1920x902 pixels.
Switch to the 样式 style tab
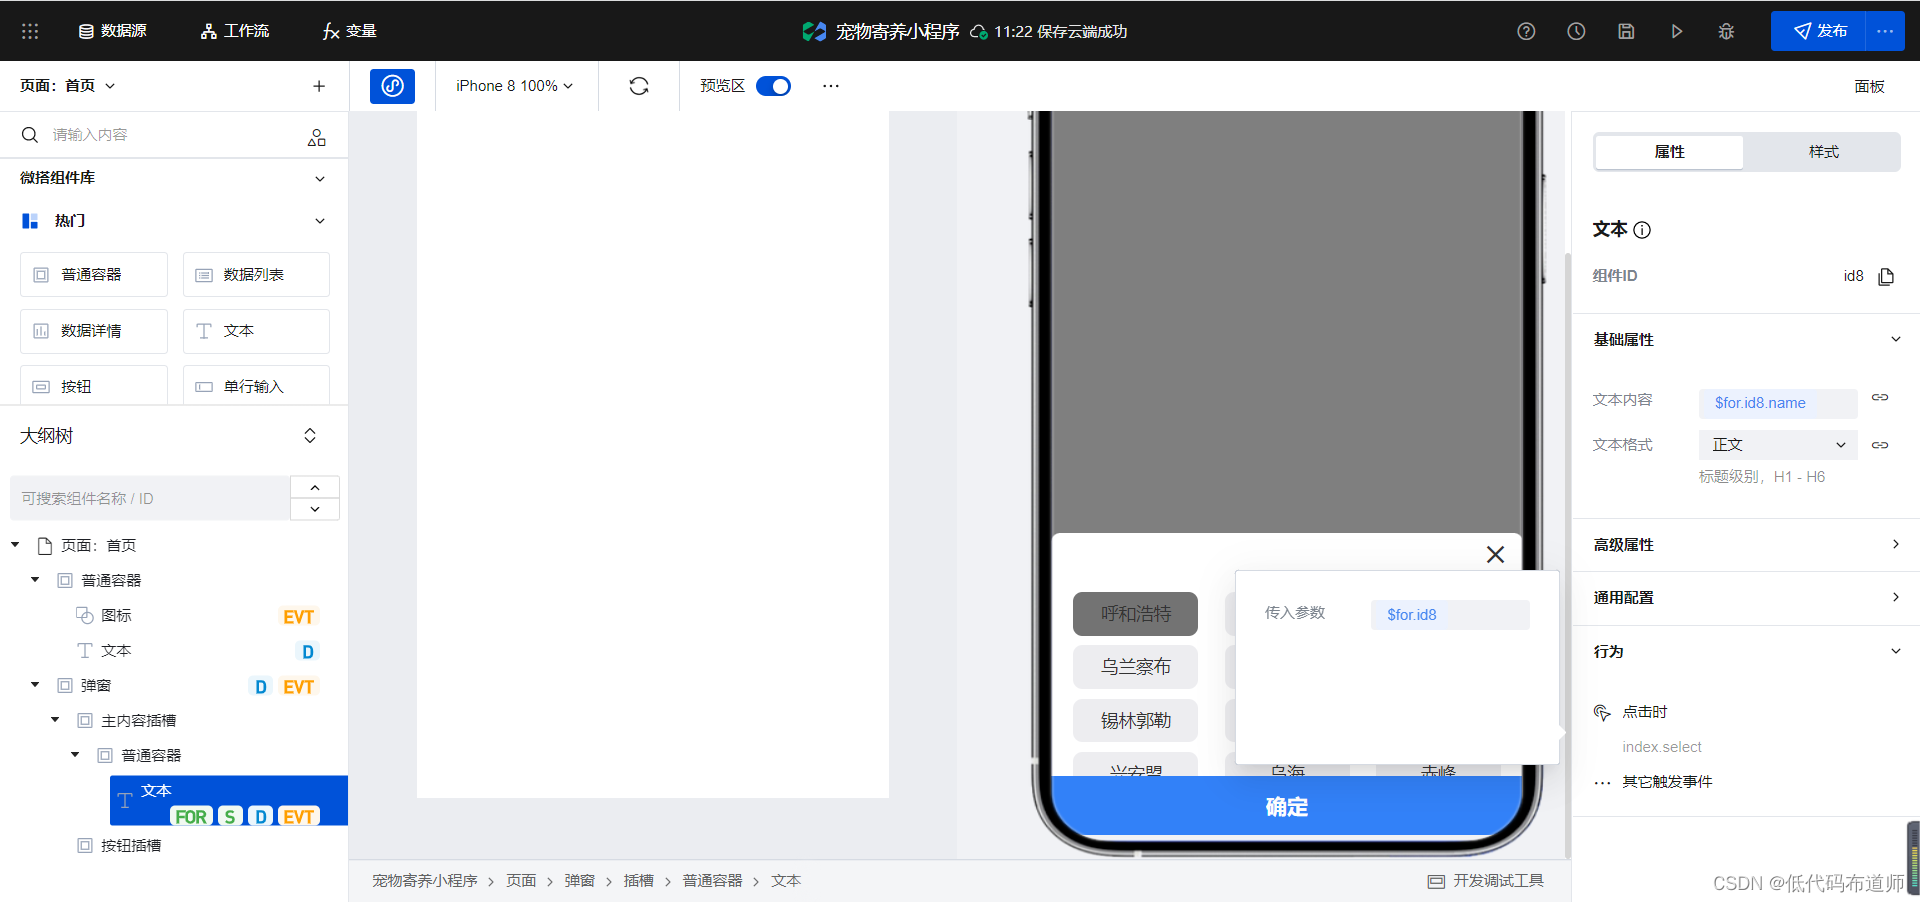1823,152
